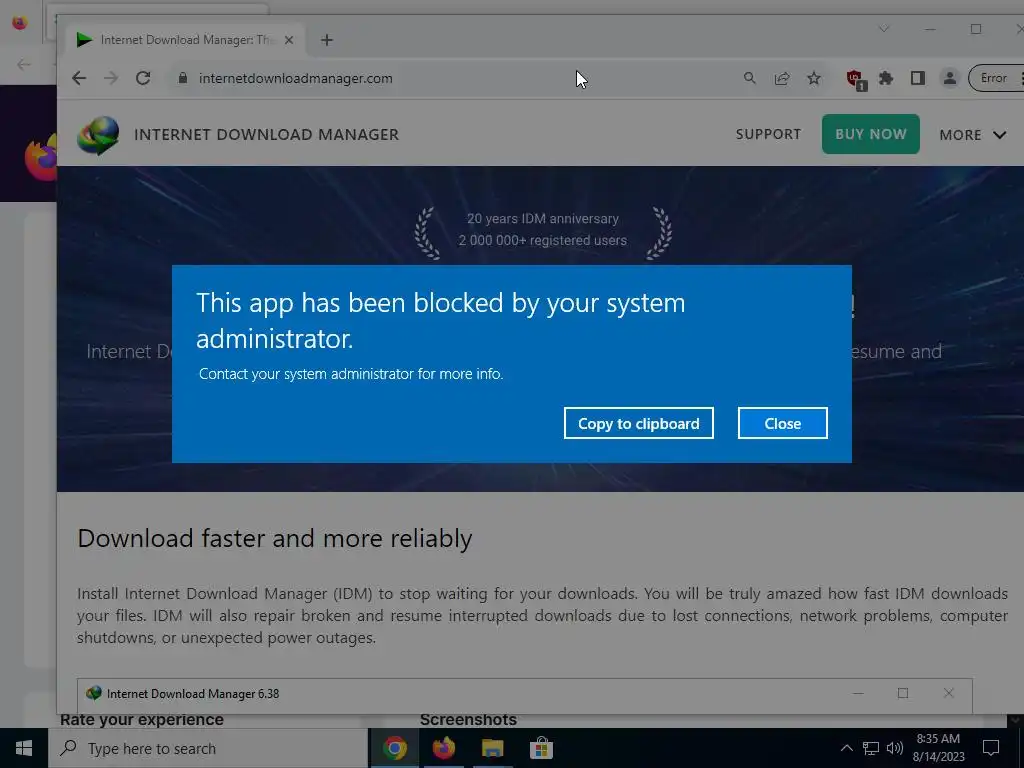Go forward in Chrome browser

click(x=111, y=78)
